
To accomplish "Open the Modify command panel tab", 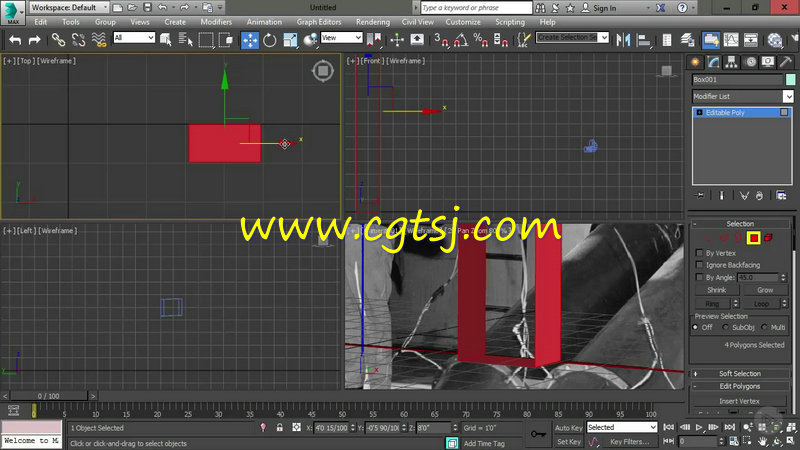I will tap(713, 62).
